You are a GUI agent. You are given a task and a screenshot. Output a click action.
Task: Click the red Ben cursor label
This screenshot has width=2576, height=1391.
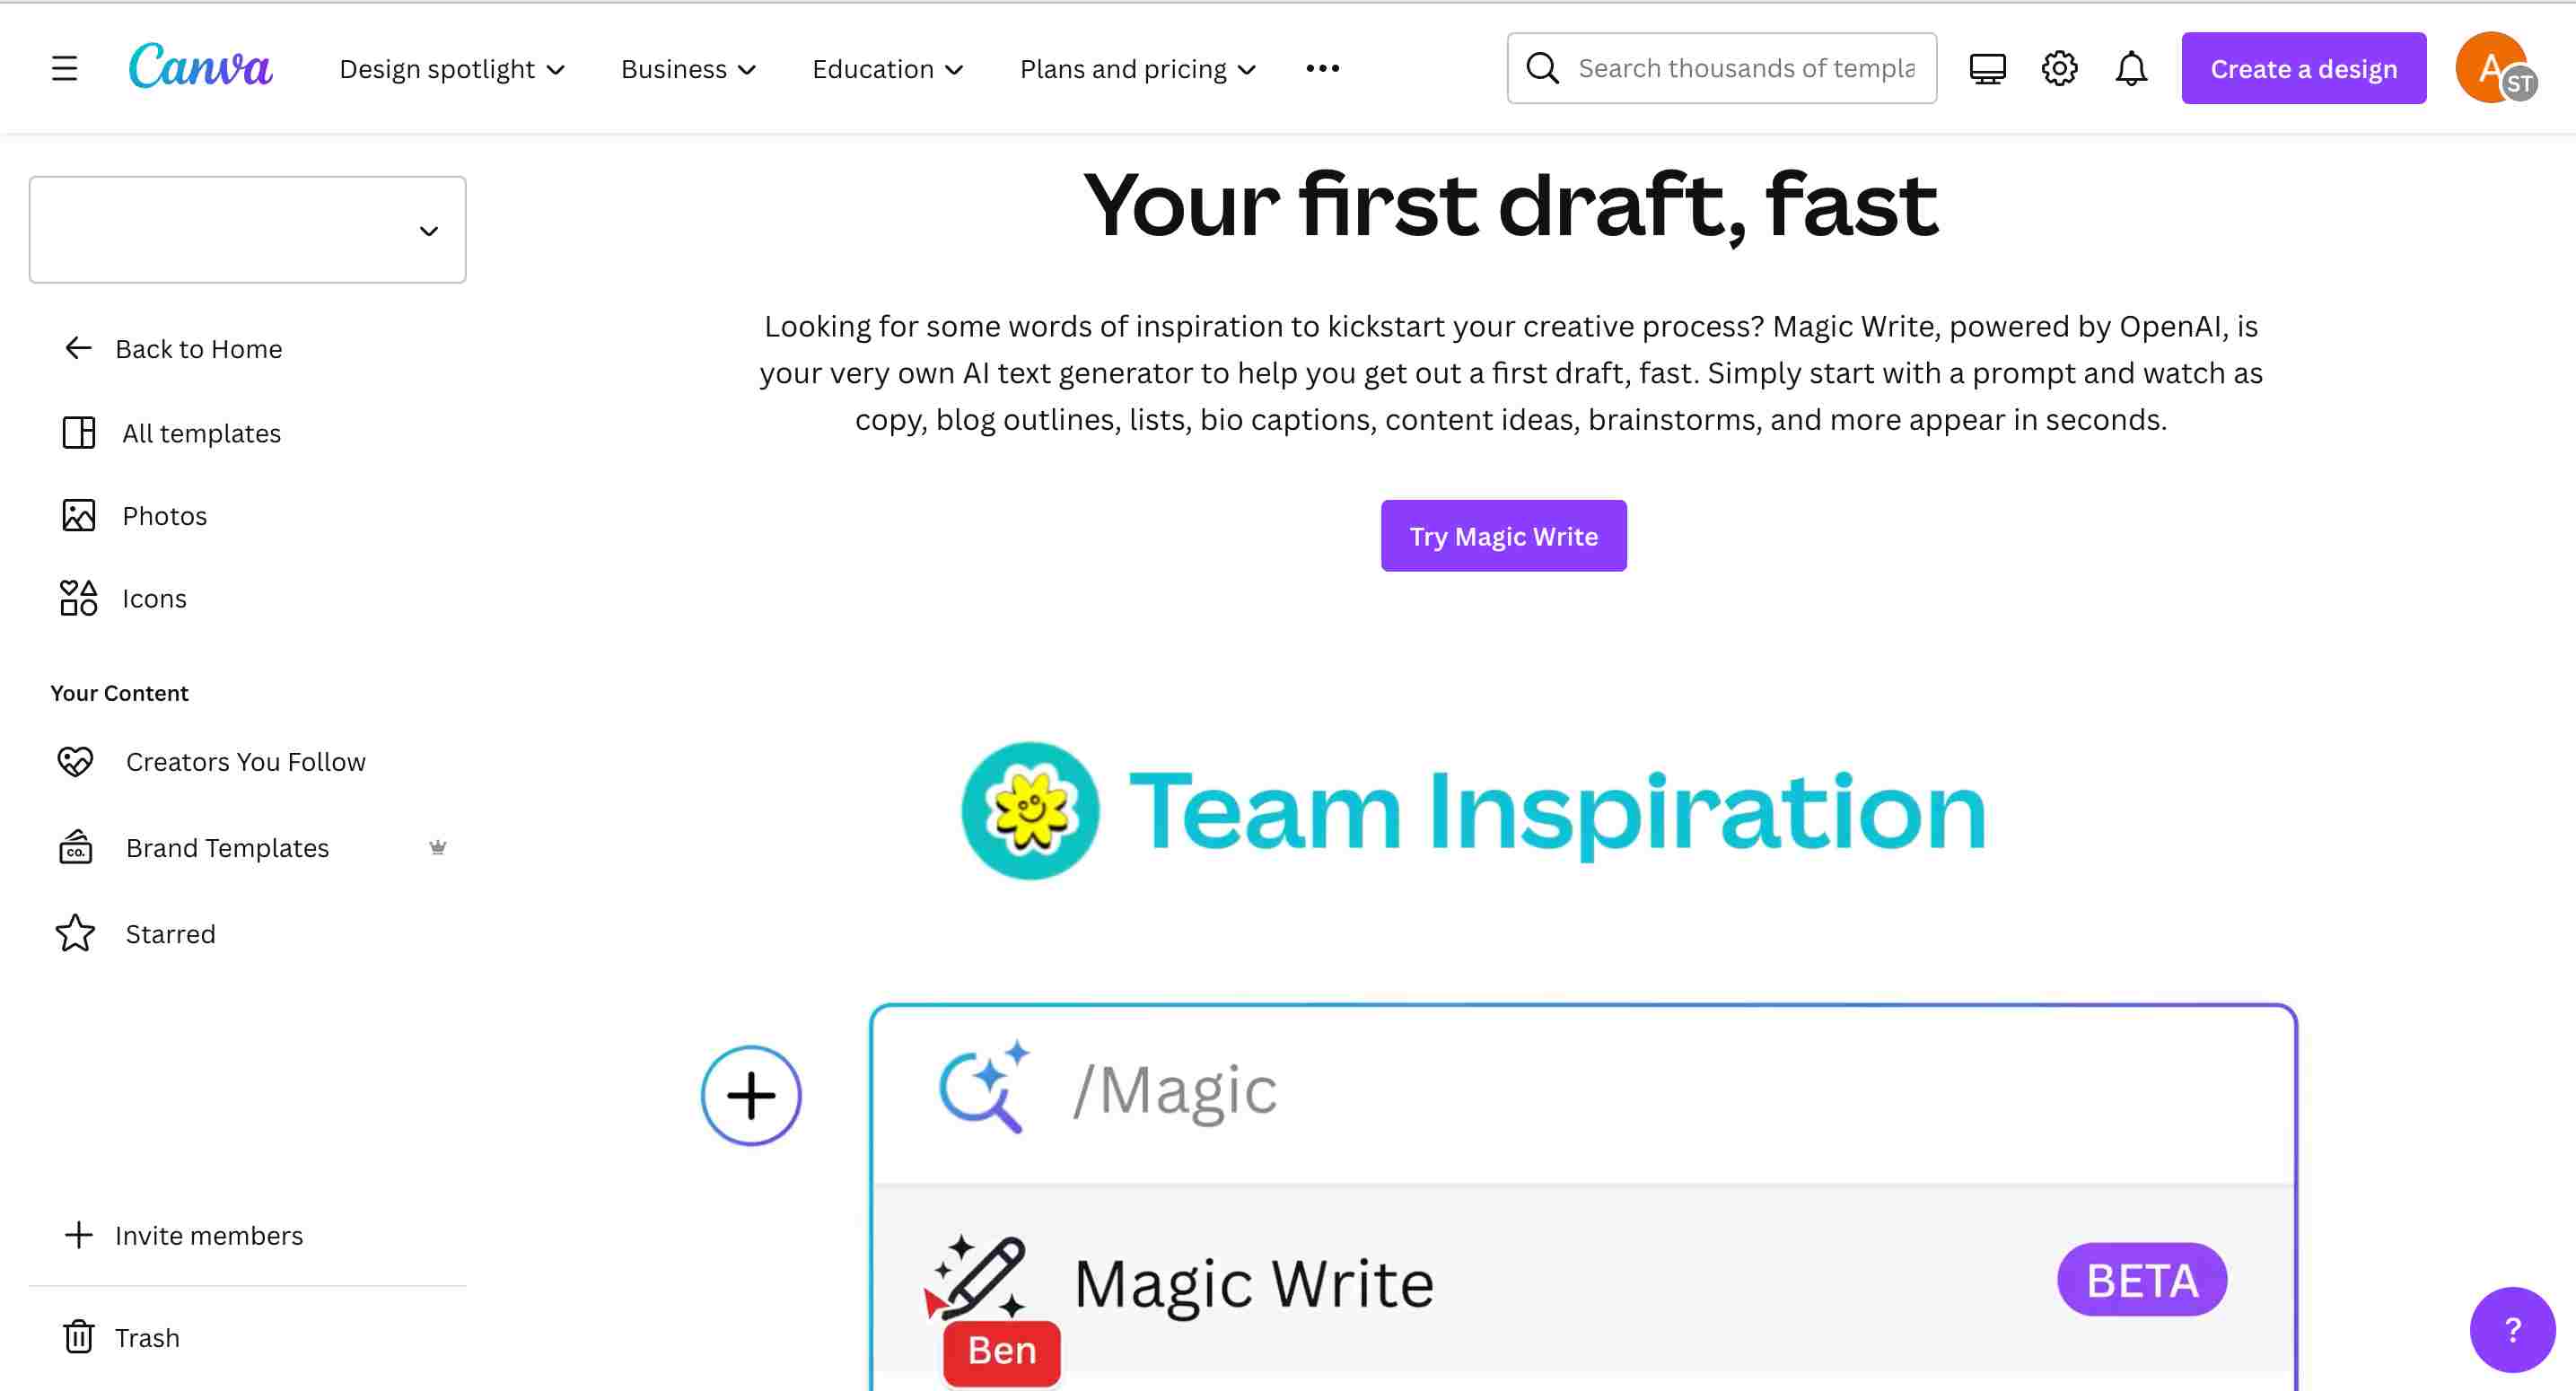pyautogui.click(x=1002, y=1351)
